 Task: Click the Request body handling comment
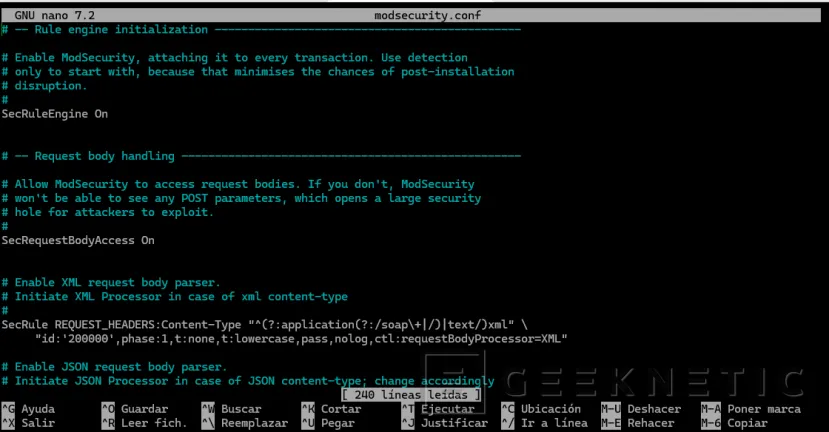261,156
